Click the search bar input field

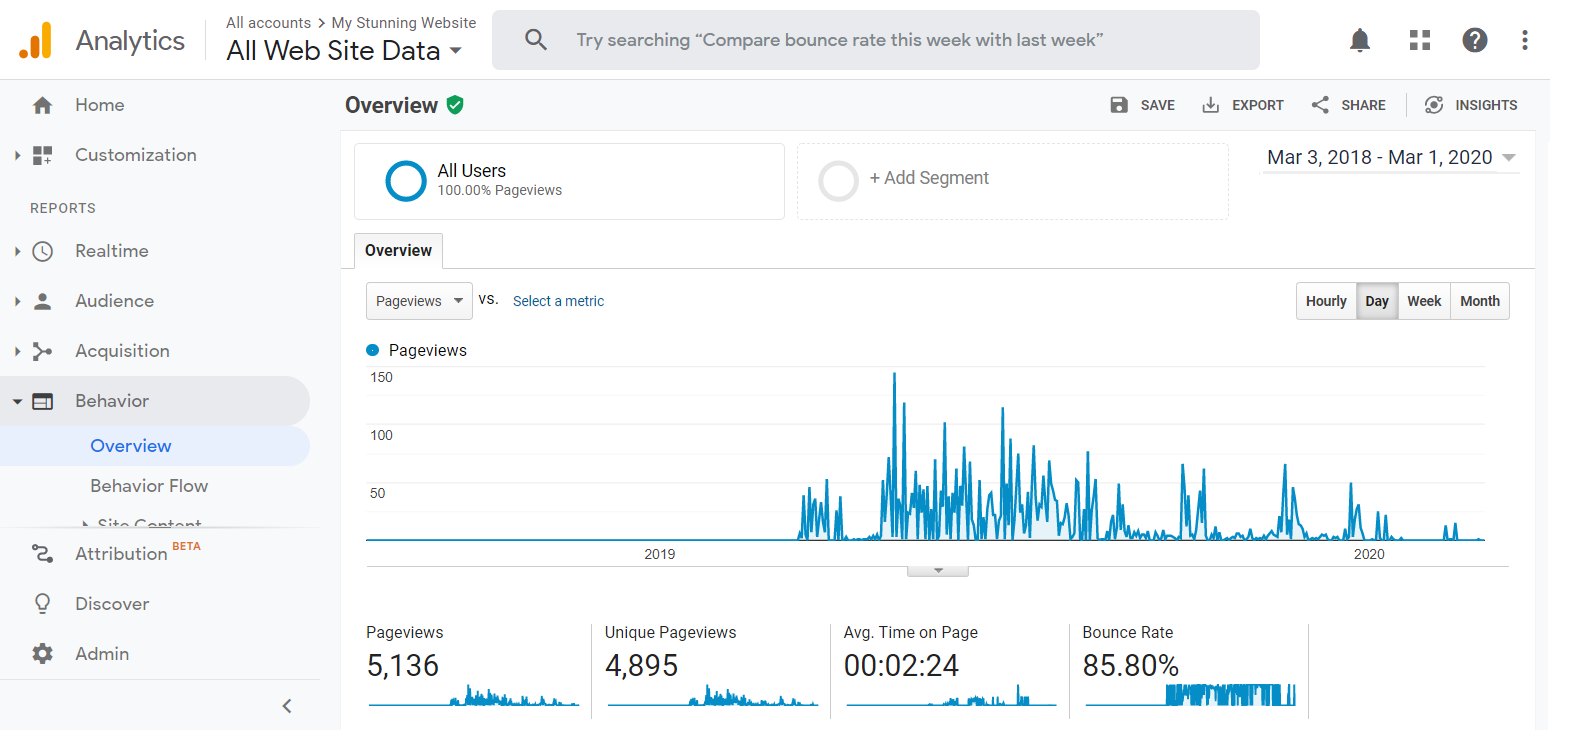click(x=875, y=40)
